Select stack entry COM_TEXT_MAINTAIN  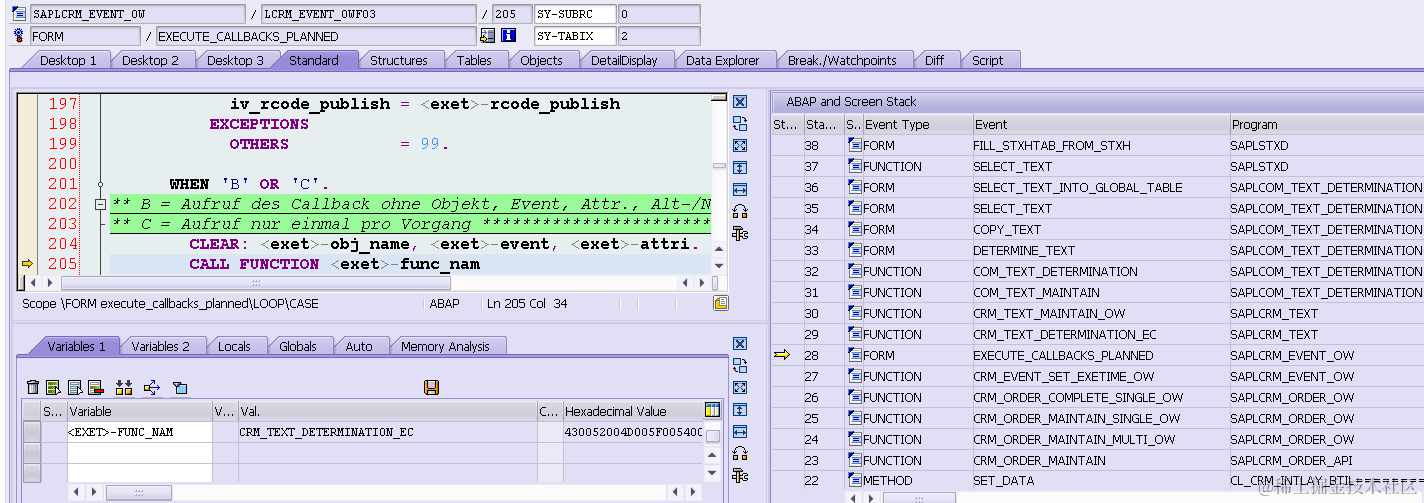click(x=1036, y=292)
